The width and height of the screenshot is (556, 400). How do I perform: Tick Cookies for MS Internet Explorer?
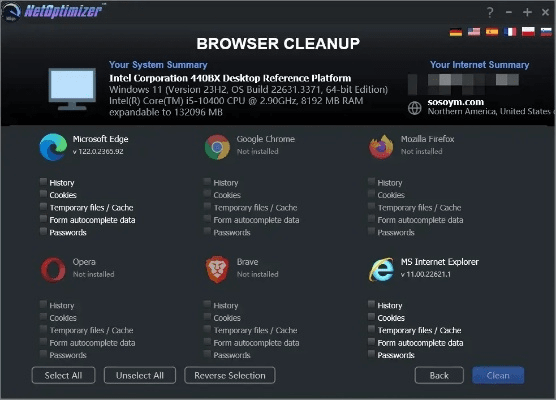pyautogui.click(x=371, y=317)
